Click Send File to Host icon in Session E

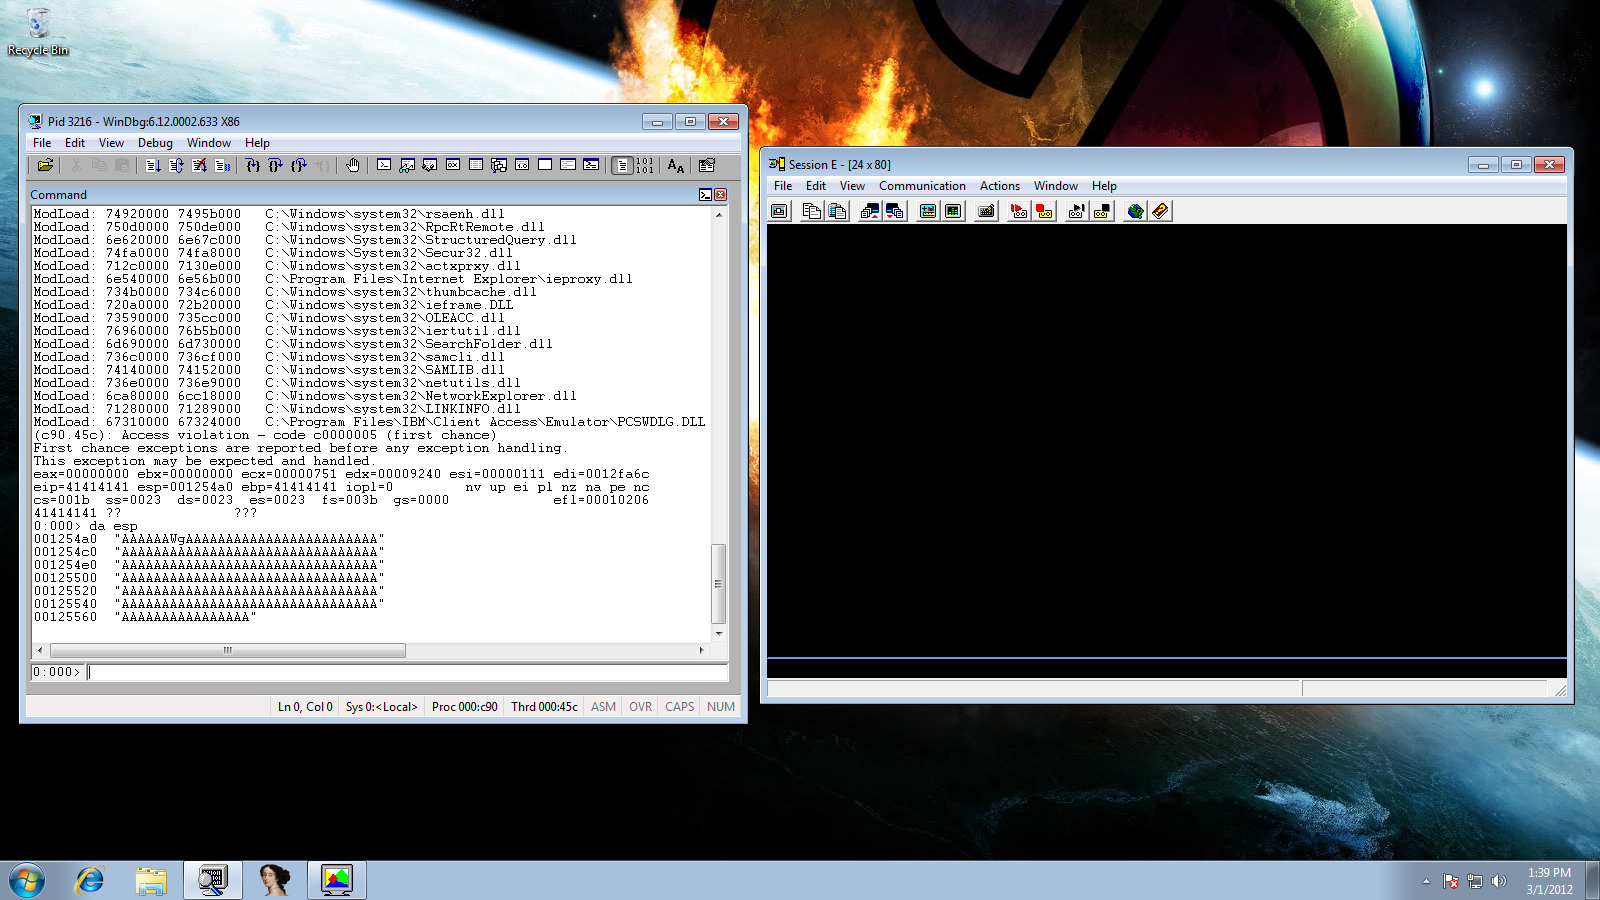(x=869, y=211)
